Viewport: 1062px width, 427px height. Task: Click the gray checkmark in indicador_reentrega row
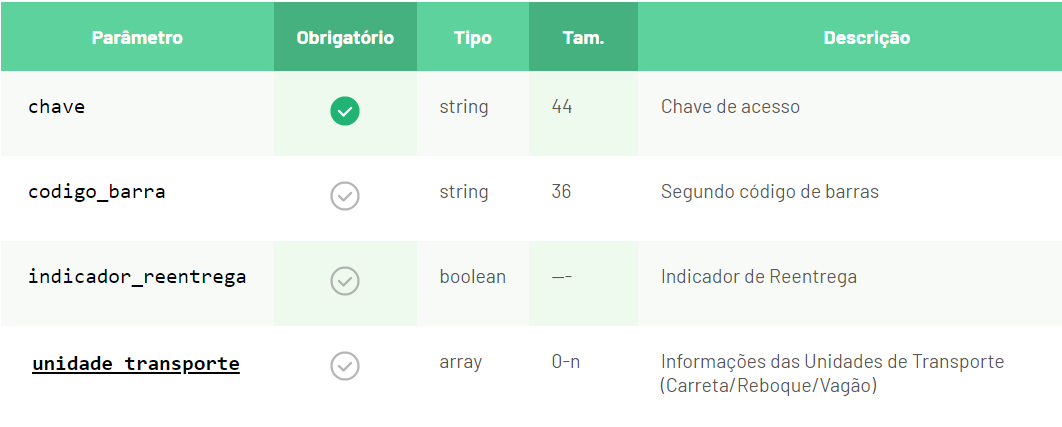(x=345, y=281)
